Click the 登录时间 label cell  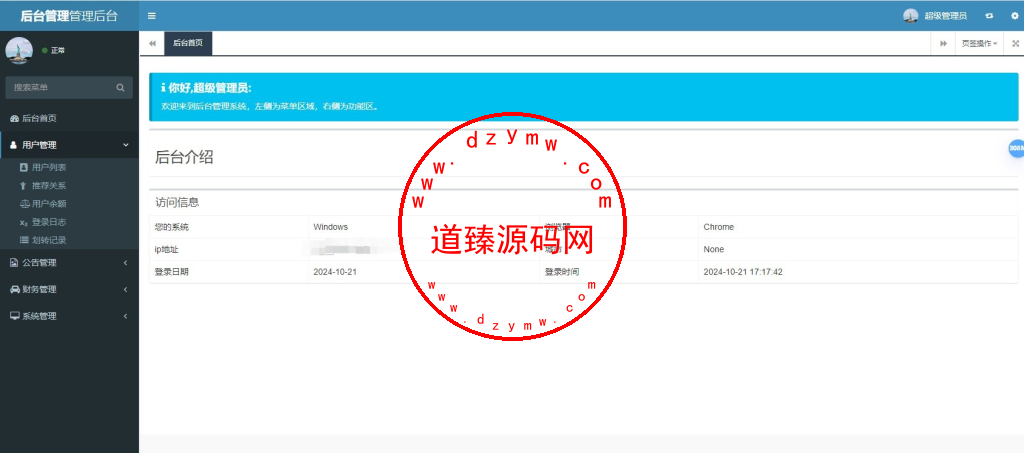[619, 272]
